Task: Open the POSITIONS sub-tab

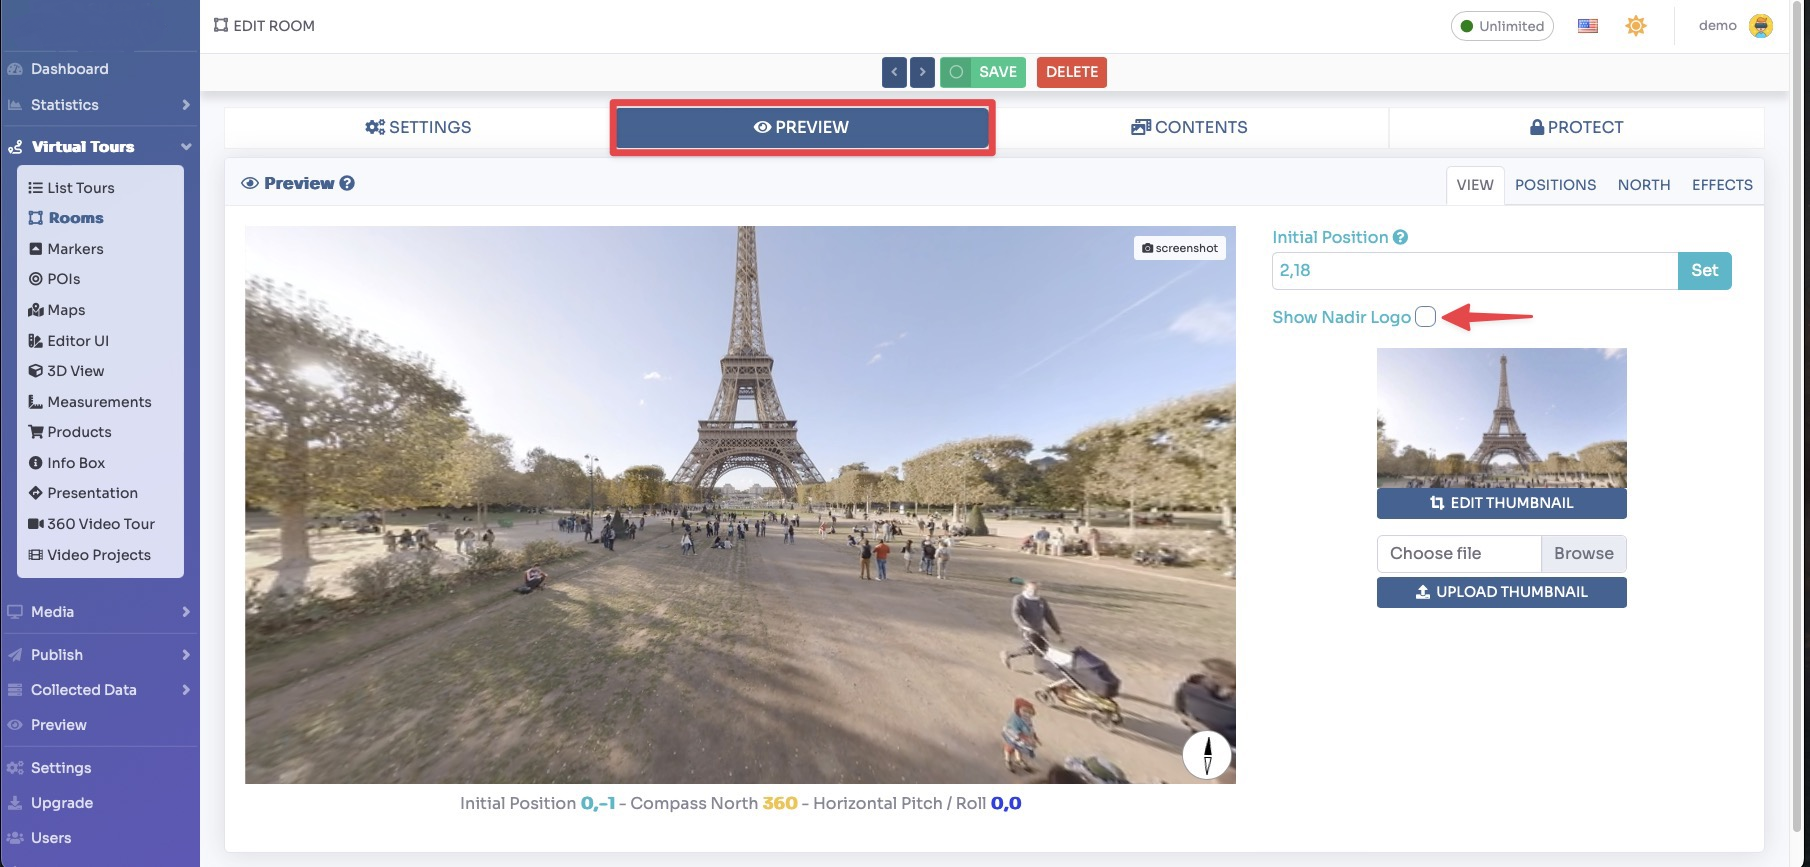Action: [x=1555, y=185]
